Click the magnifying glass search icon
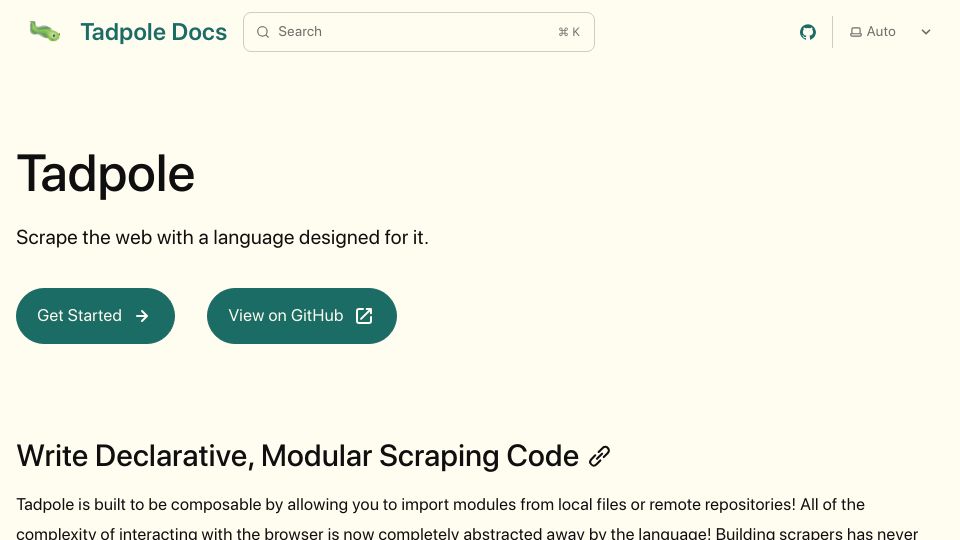The width and height of the screenshot is (960, 540). (x=263, y=32)
